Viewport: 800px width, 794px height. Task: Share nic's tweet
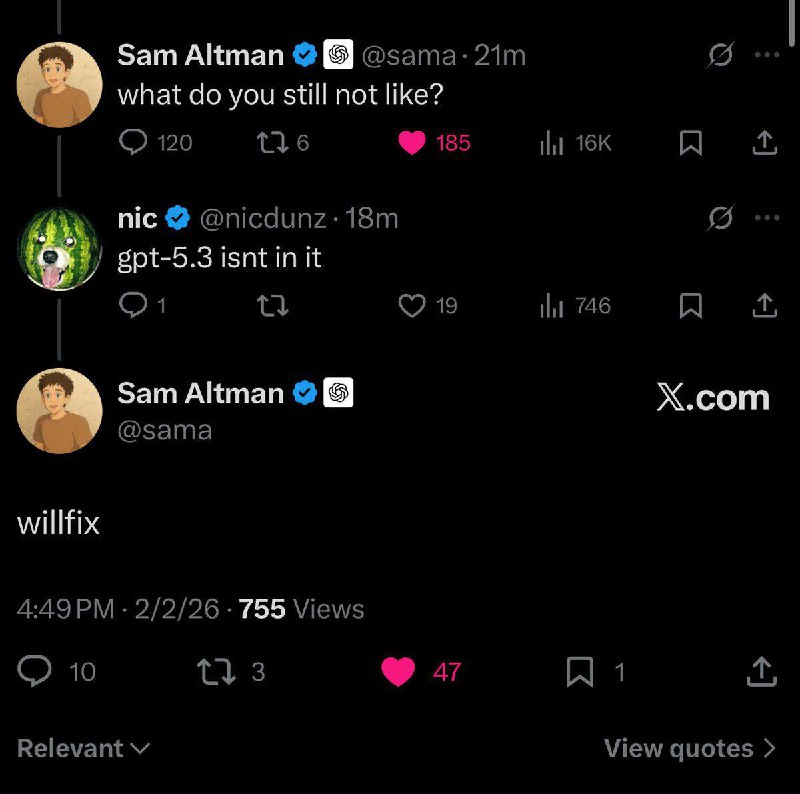point(764,306)
